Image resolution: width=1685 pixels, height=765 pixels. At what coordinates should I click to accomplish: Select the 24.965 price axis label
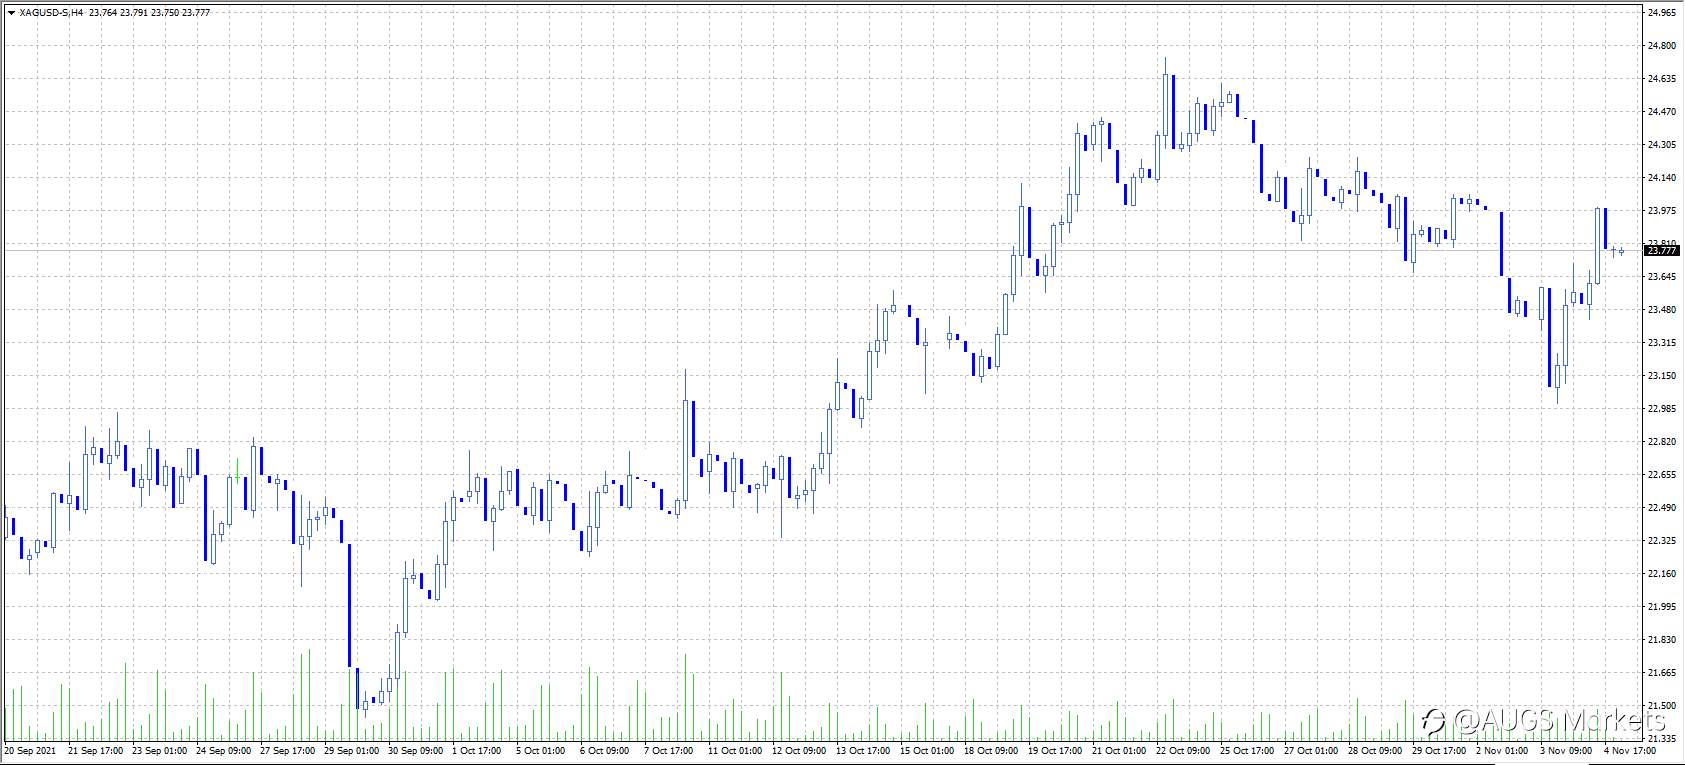pyautogui.click(x=1661, y=13)
